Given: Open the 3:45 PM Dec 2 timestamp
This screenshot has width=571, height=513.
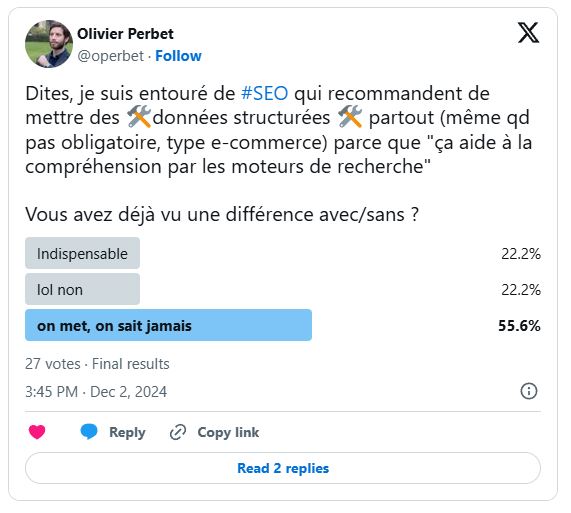Looking at the screenshot, I should click(96, 392).
